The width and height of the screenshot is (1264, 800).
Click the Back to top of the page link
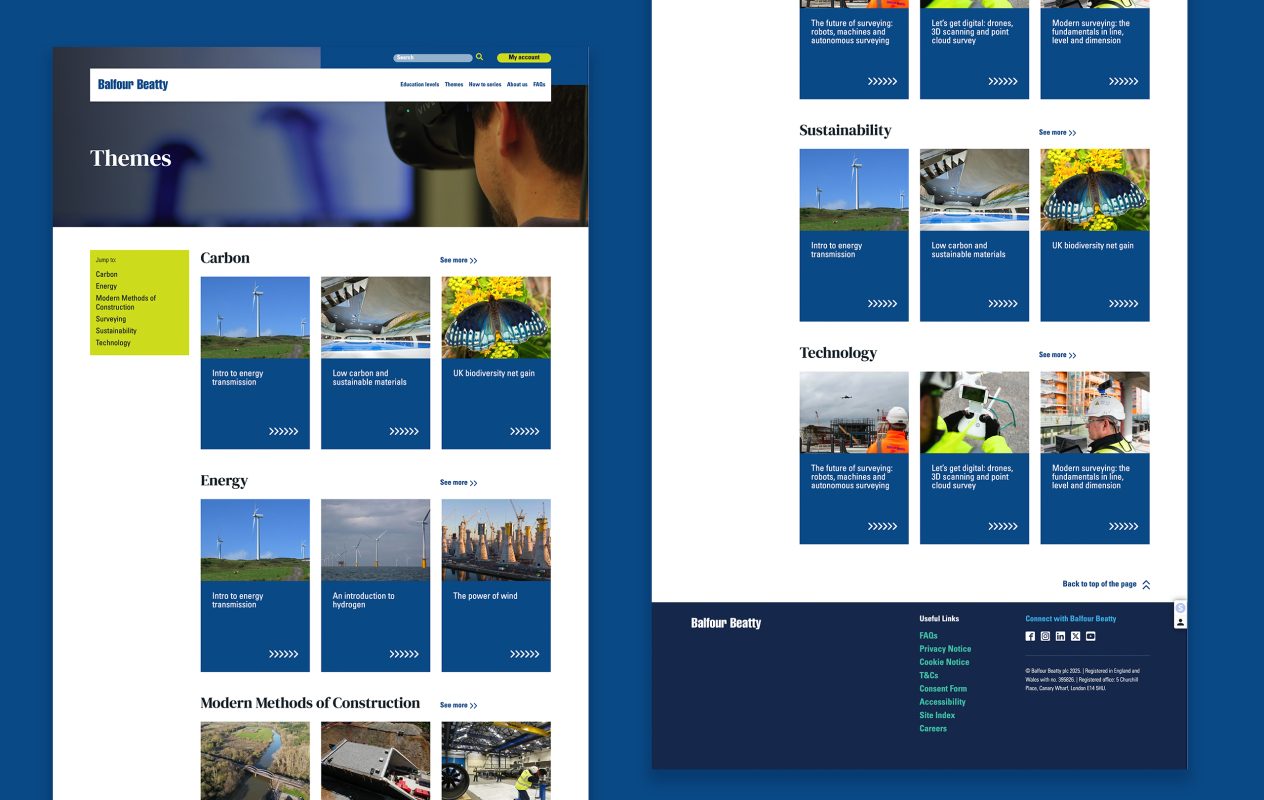click(1099, 584)
